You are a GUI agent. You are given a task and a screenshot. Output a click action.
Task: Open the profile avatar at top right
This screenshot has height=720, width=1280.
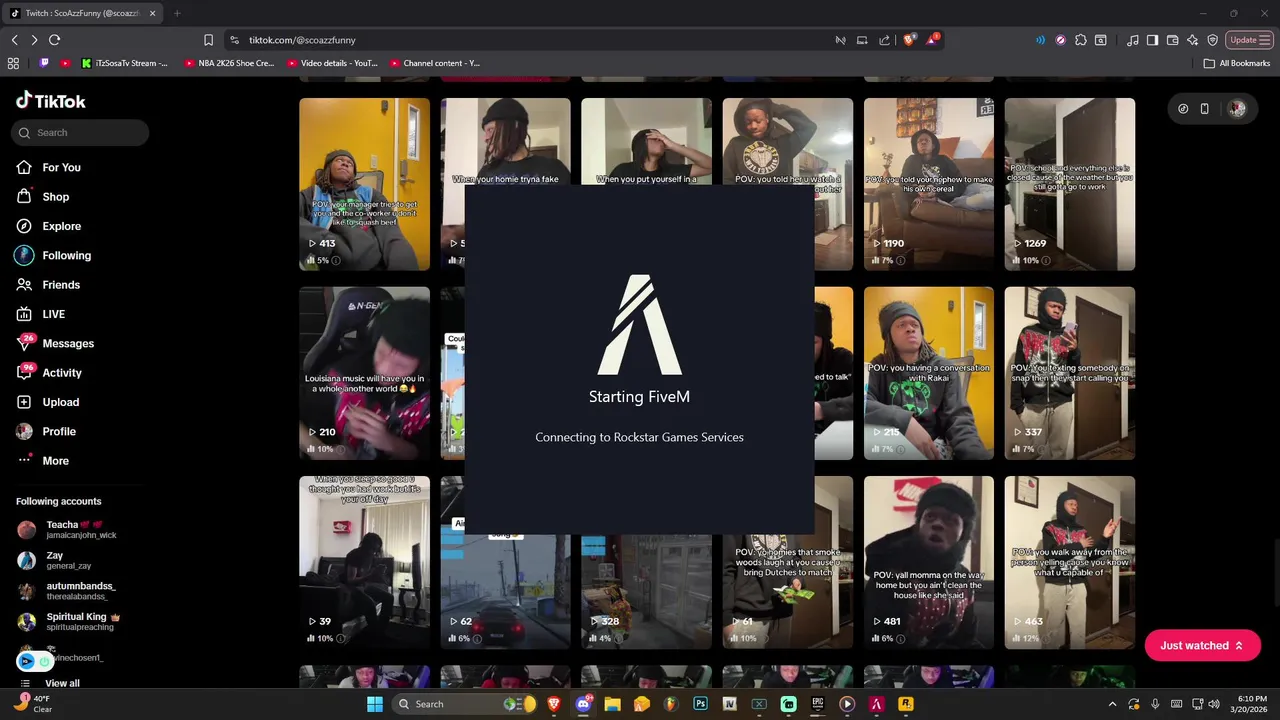point(1237,109)
